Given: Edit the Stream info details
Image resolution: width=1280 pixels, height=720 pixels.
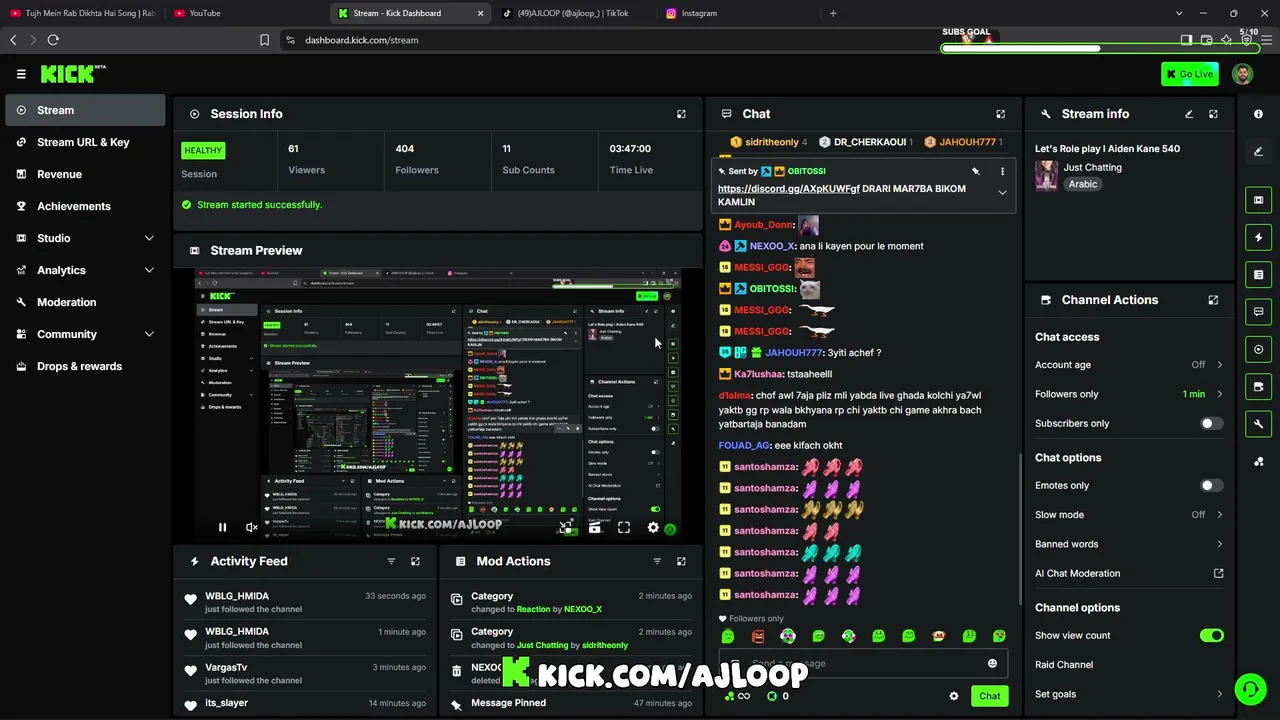Looking at the screenshot, I should 1189,114.
